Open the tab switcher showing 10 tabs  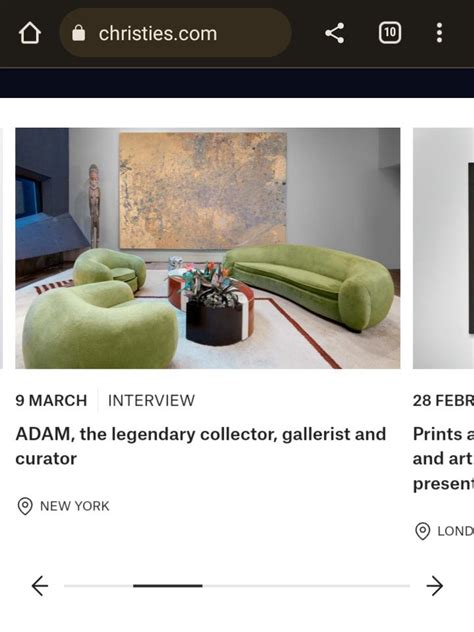[x=390, y=33]
